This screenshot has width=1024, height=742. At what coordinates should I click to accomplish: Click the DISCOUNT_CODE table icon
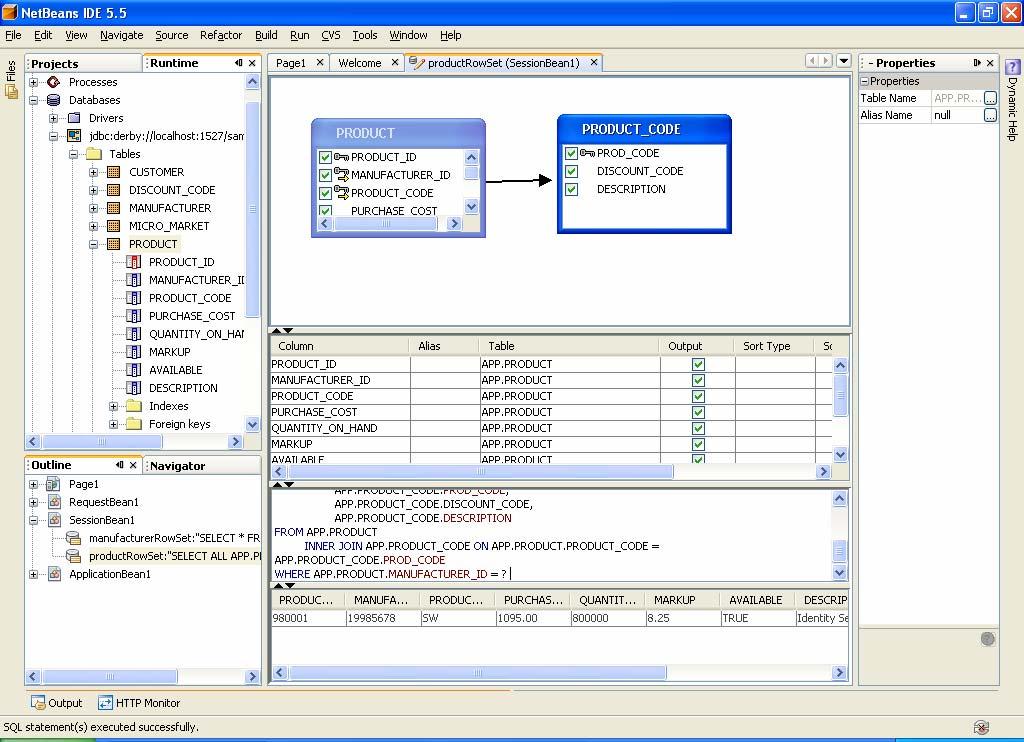(114, 190)
